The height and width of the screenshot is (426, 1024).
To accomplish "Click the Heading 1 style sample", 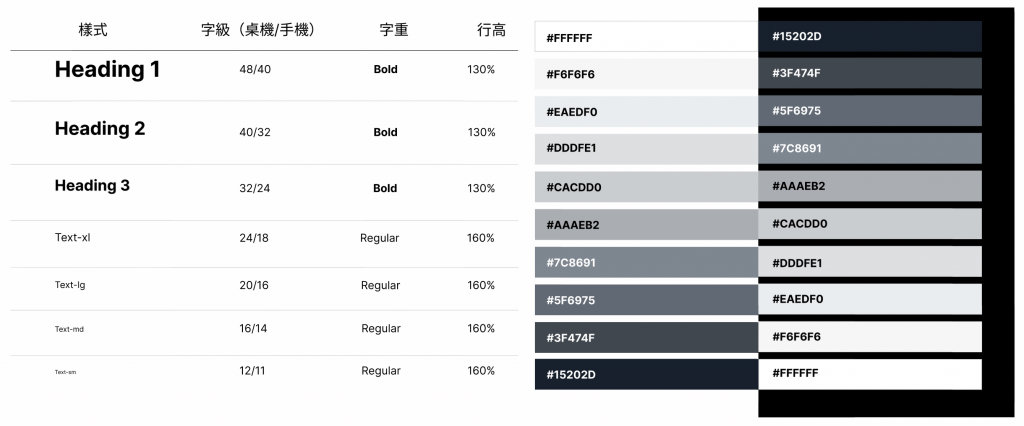I will point(107,70).
